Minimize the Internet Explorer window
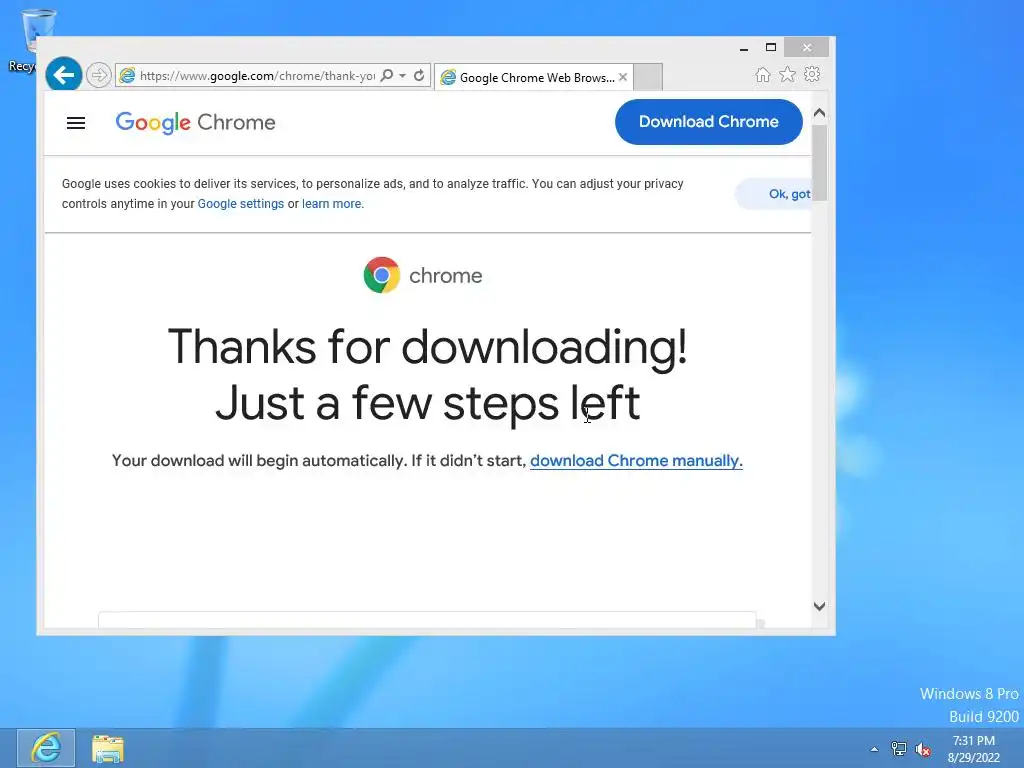Image resolution: width=1024 pixels, height=768 pixels. (x=744, y=48)
